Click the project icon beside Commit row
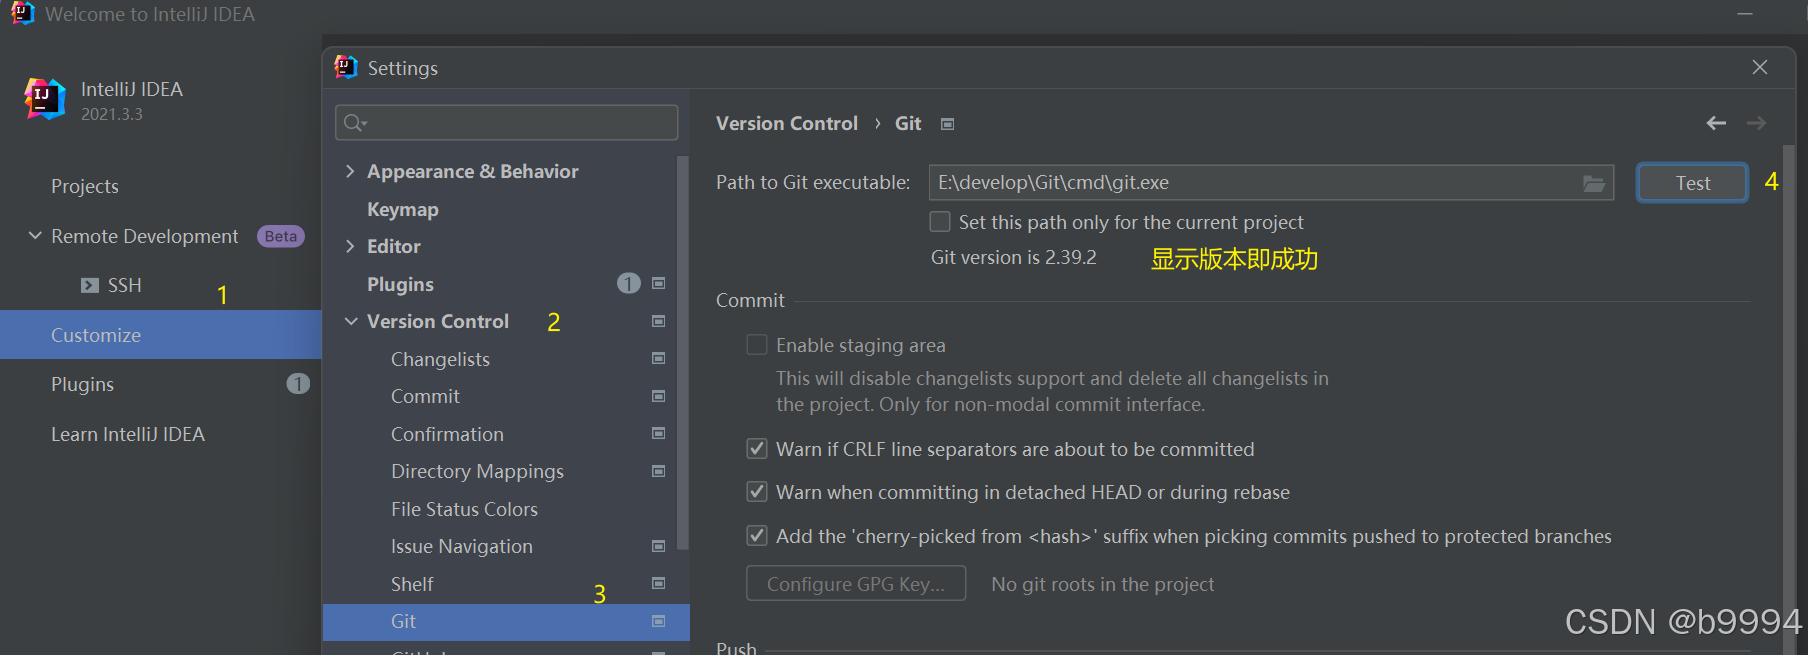 [x=658, y=396]
